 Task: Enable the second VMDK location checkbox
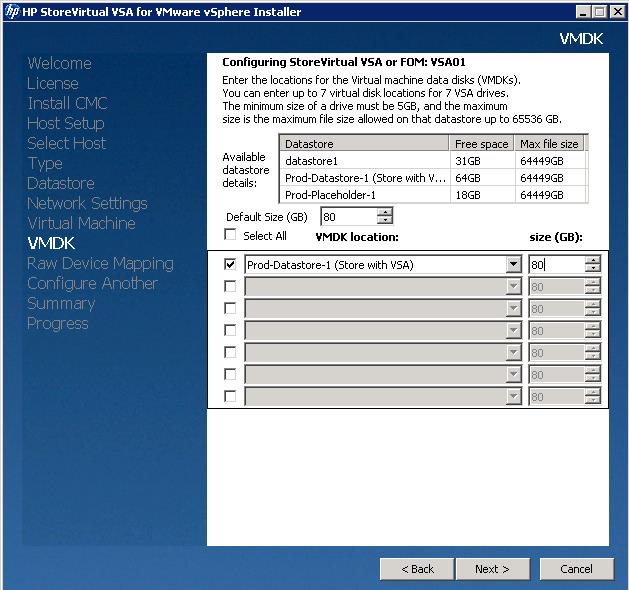230,286
